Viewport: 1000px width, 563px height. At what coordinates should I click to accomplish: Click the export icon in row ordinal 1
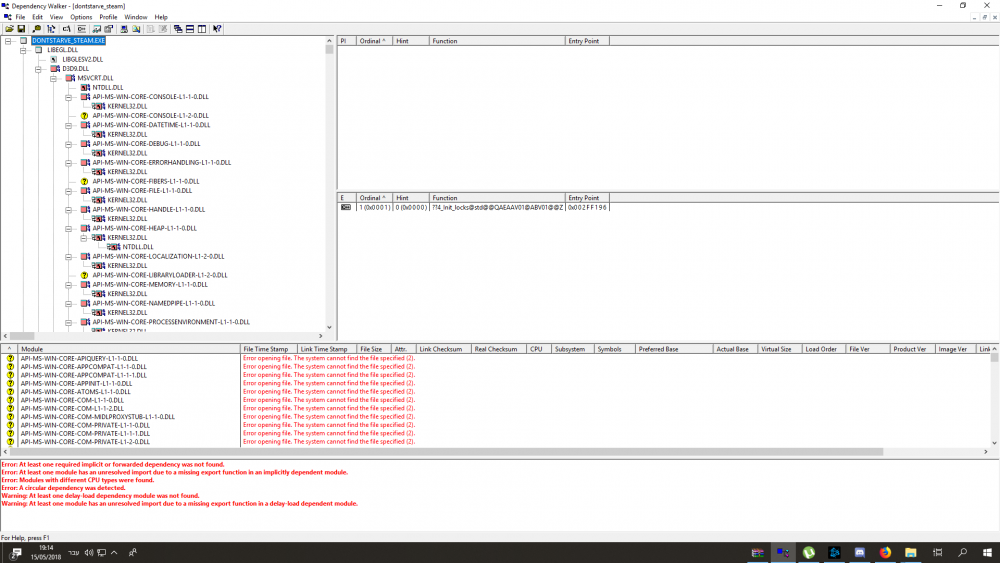[x=346, y=207]
